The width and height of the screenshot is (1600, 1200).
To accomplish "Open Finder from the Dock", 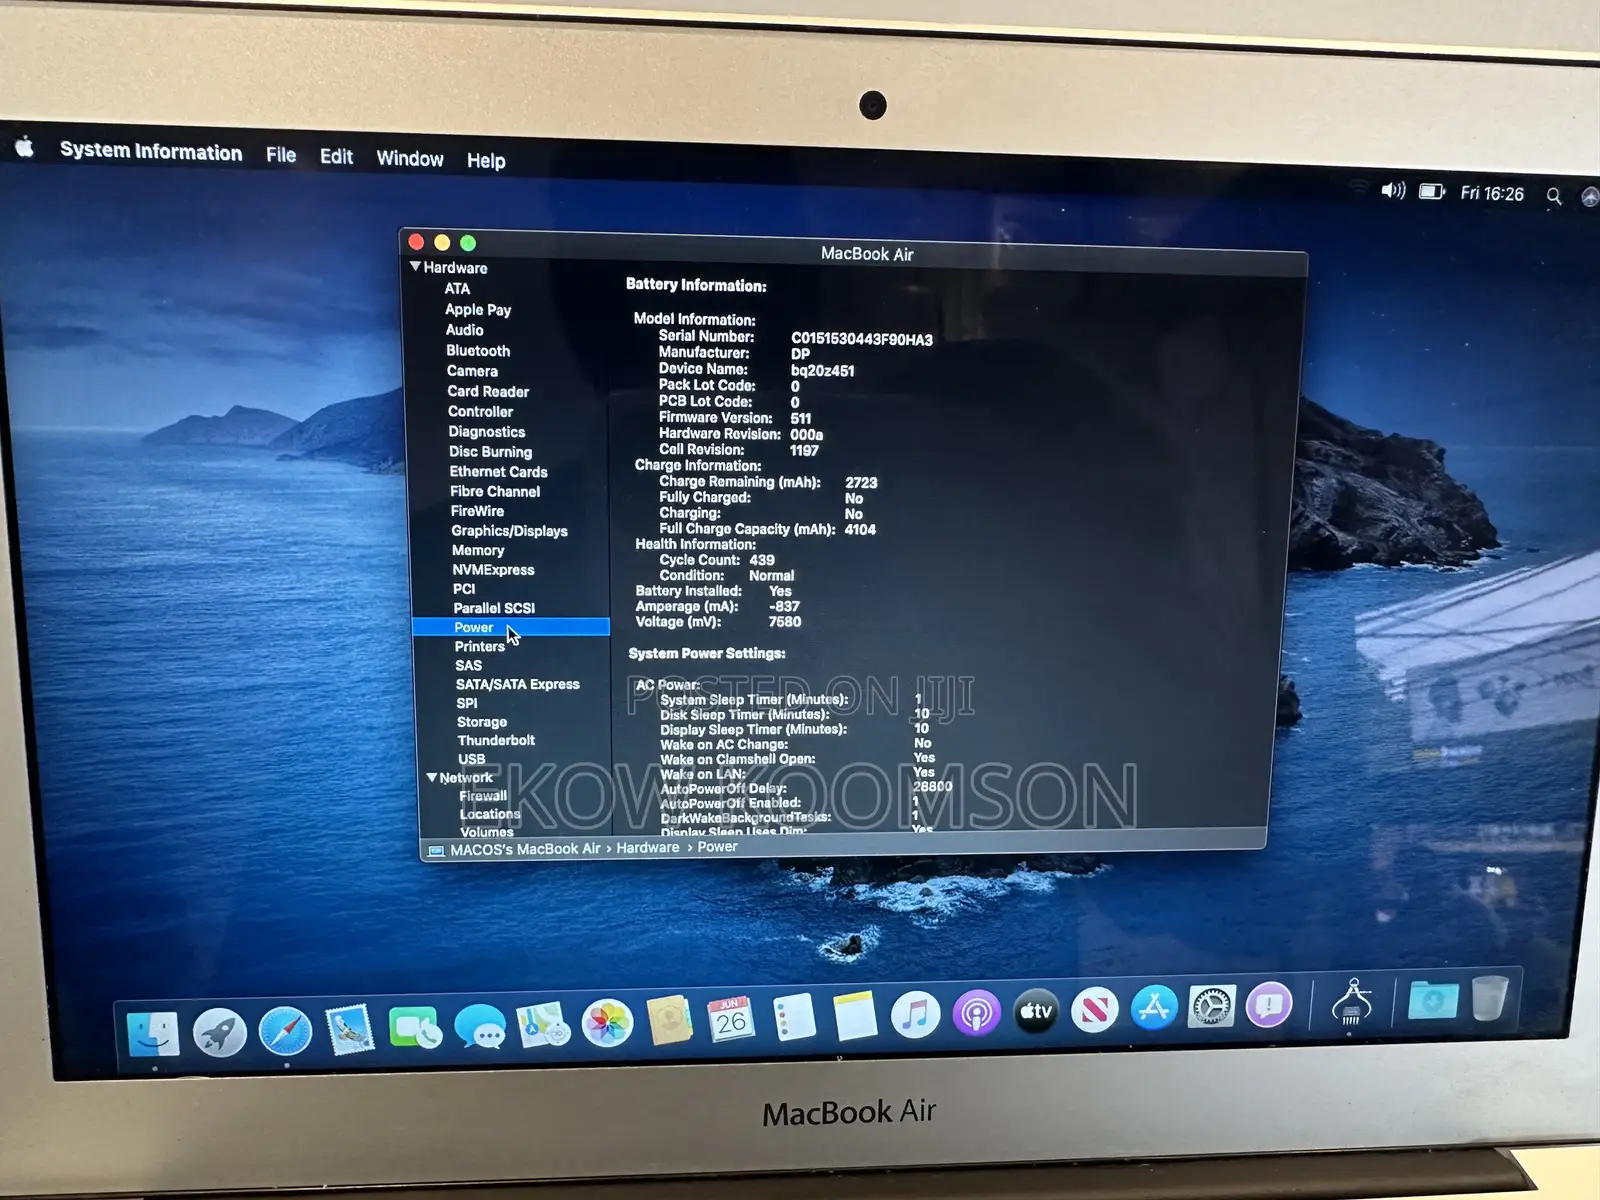I will click(x=153, y=1034).
